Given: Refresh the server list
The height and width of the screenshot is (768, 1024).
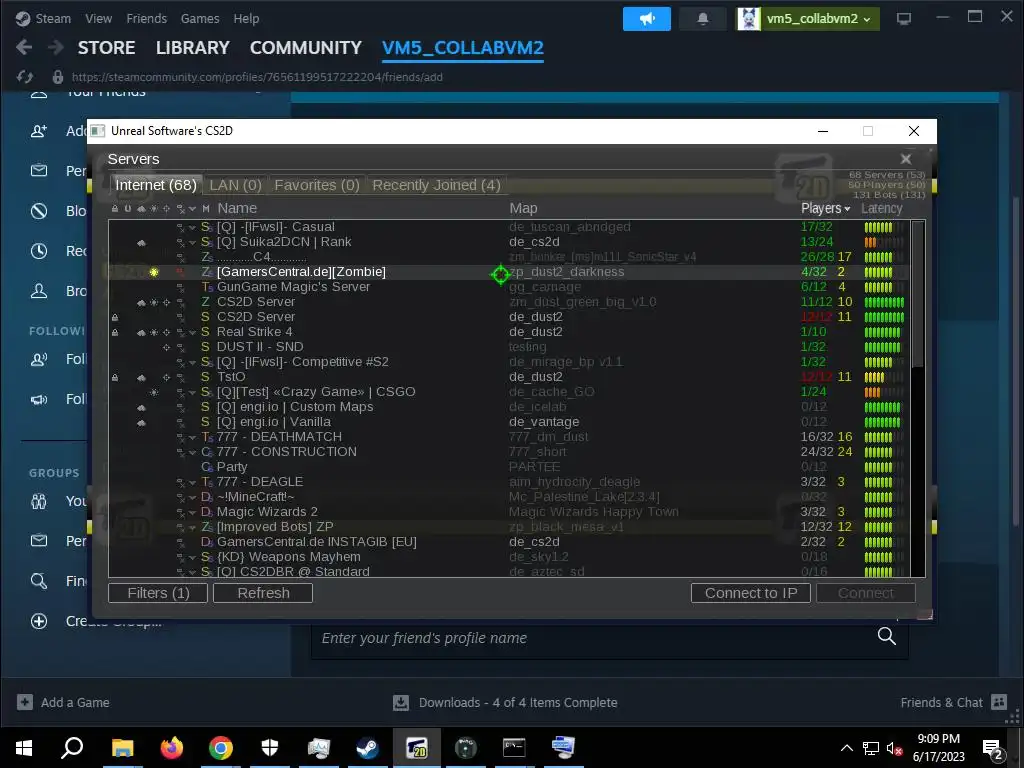Looking at the screenshot, I should tap(263, 593).
